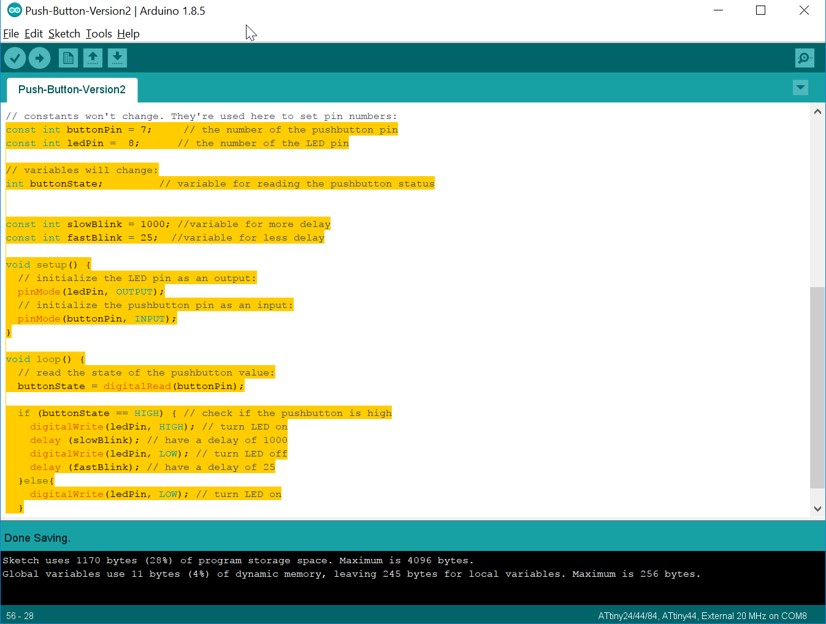Click the 'Global variables use 11 bytes' line
The width and height of the screenshot is (826, 624).
point(351,574)
